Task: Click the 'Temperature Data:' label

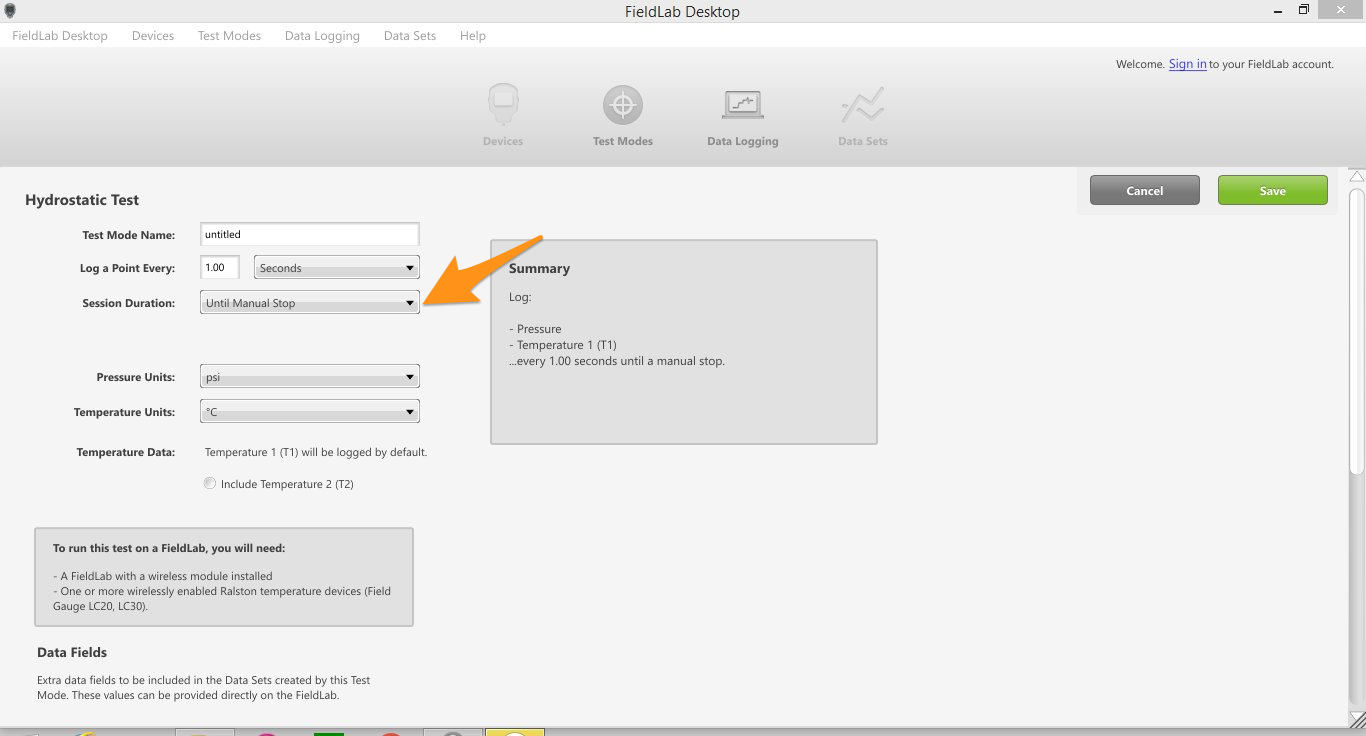Action: coord(126,452)
